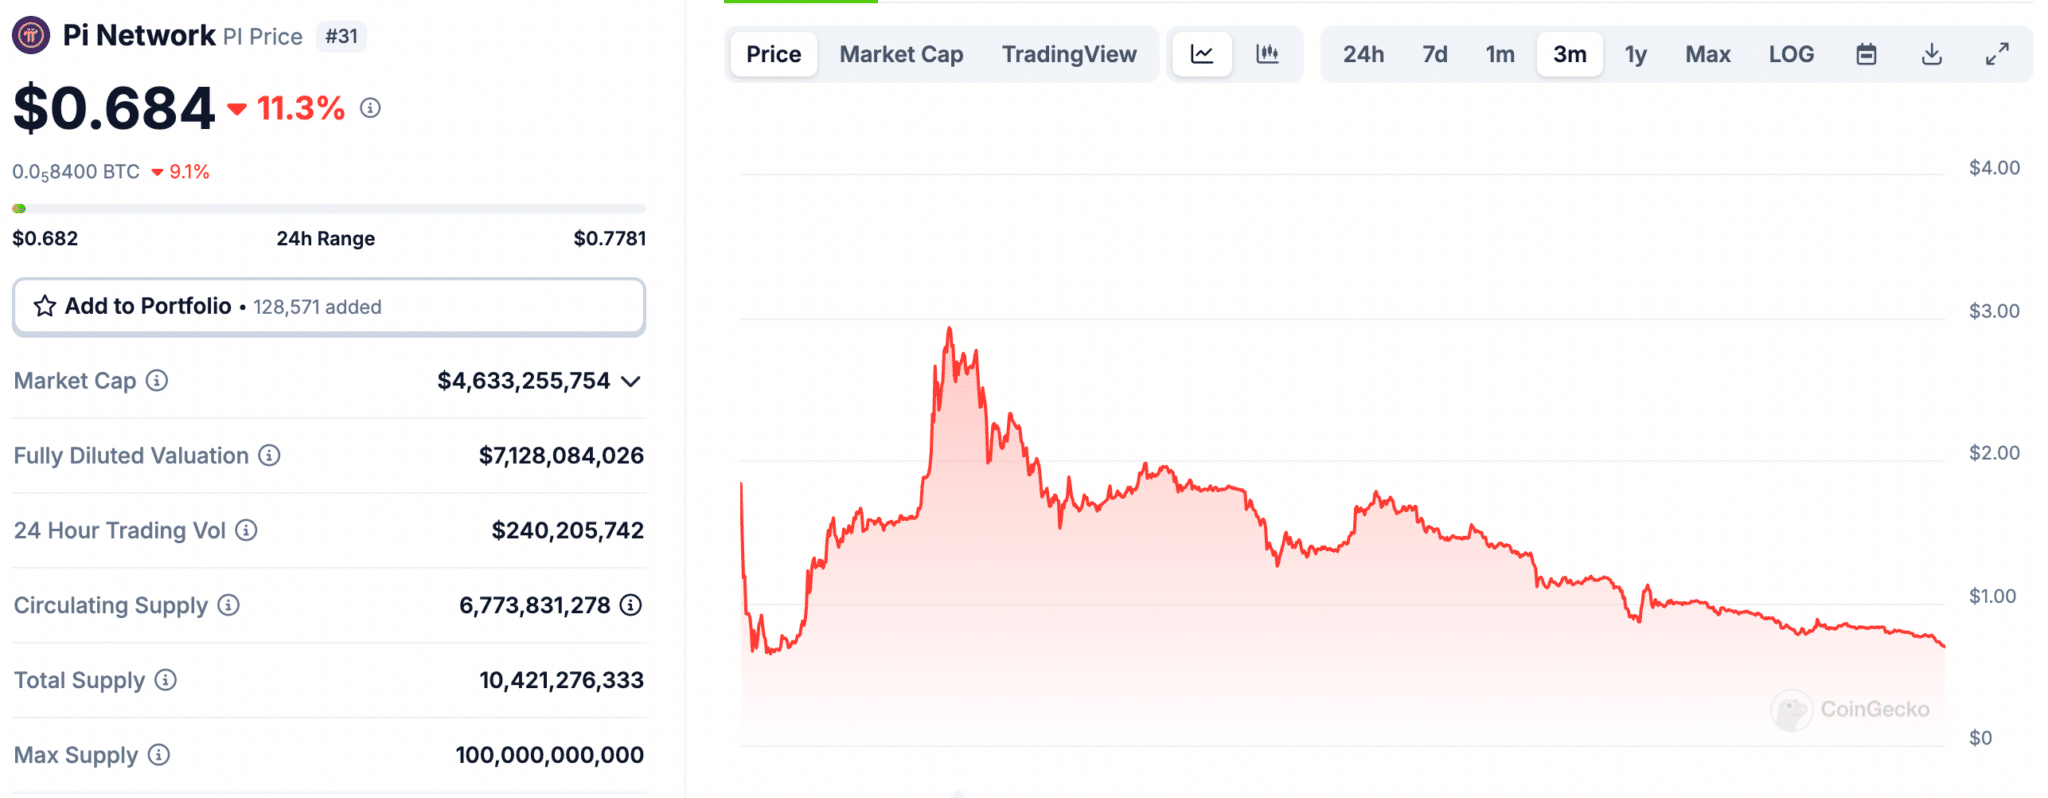Click info icon beside Fully Diluted Valuation
This screenshot has width=2048, height=798.
coord(269,456)
